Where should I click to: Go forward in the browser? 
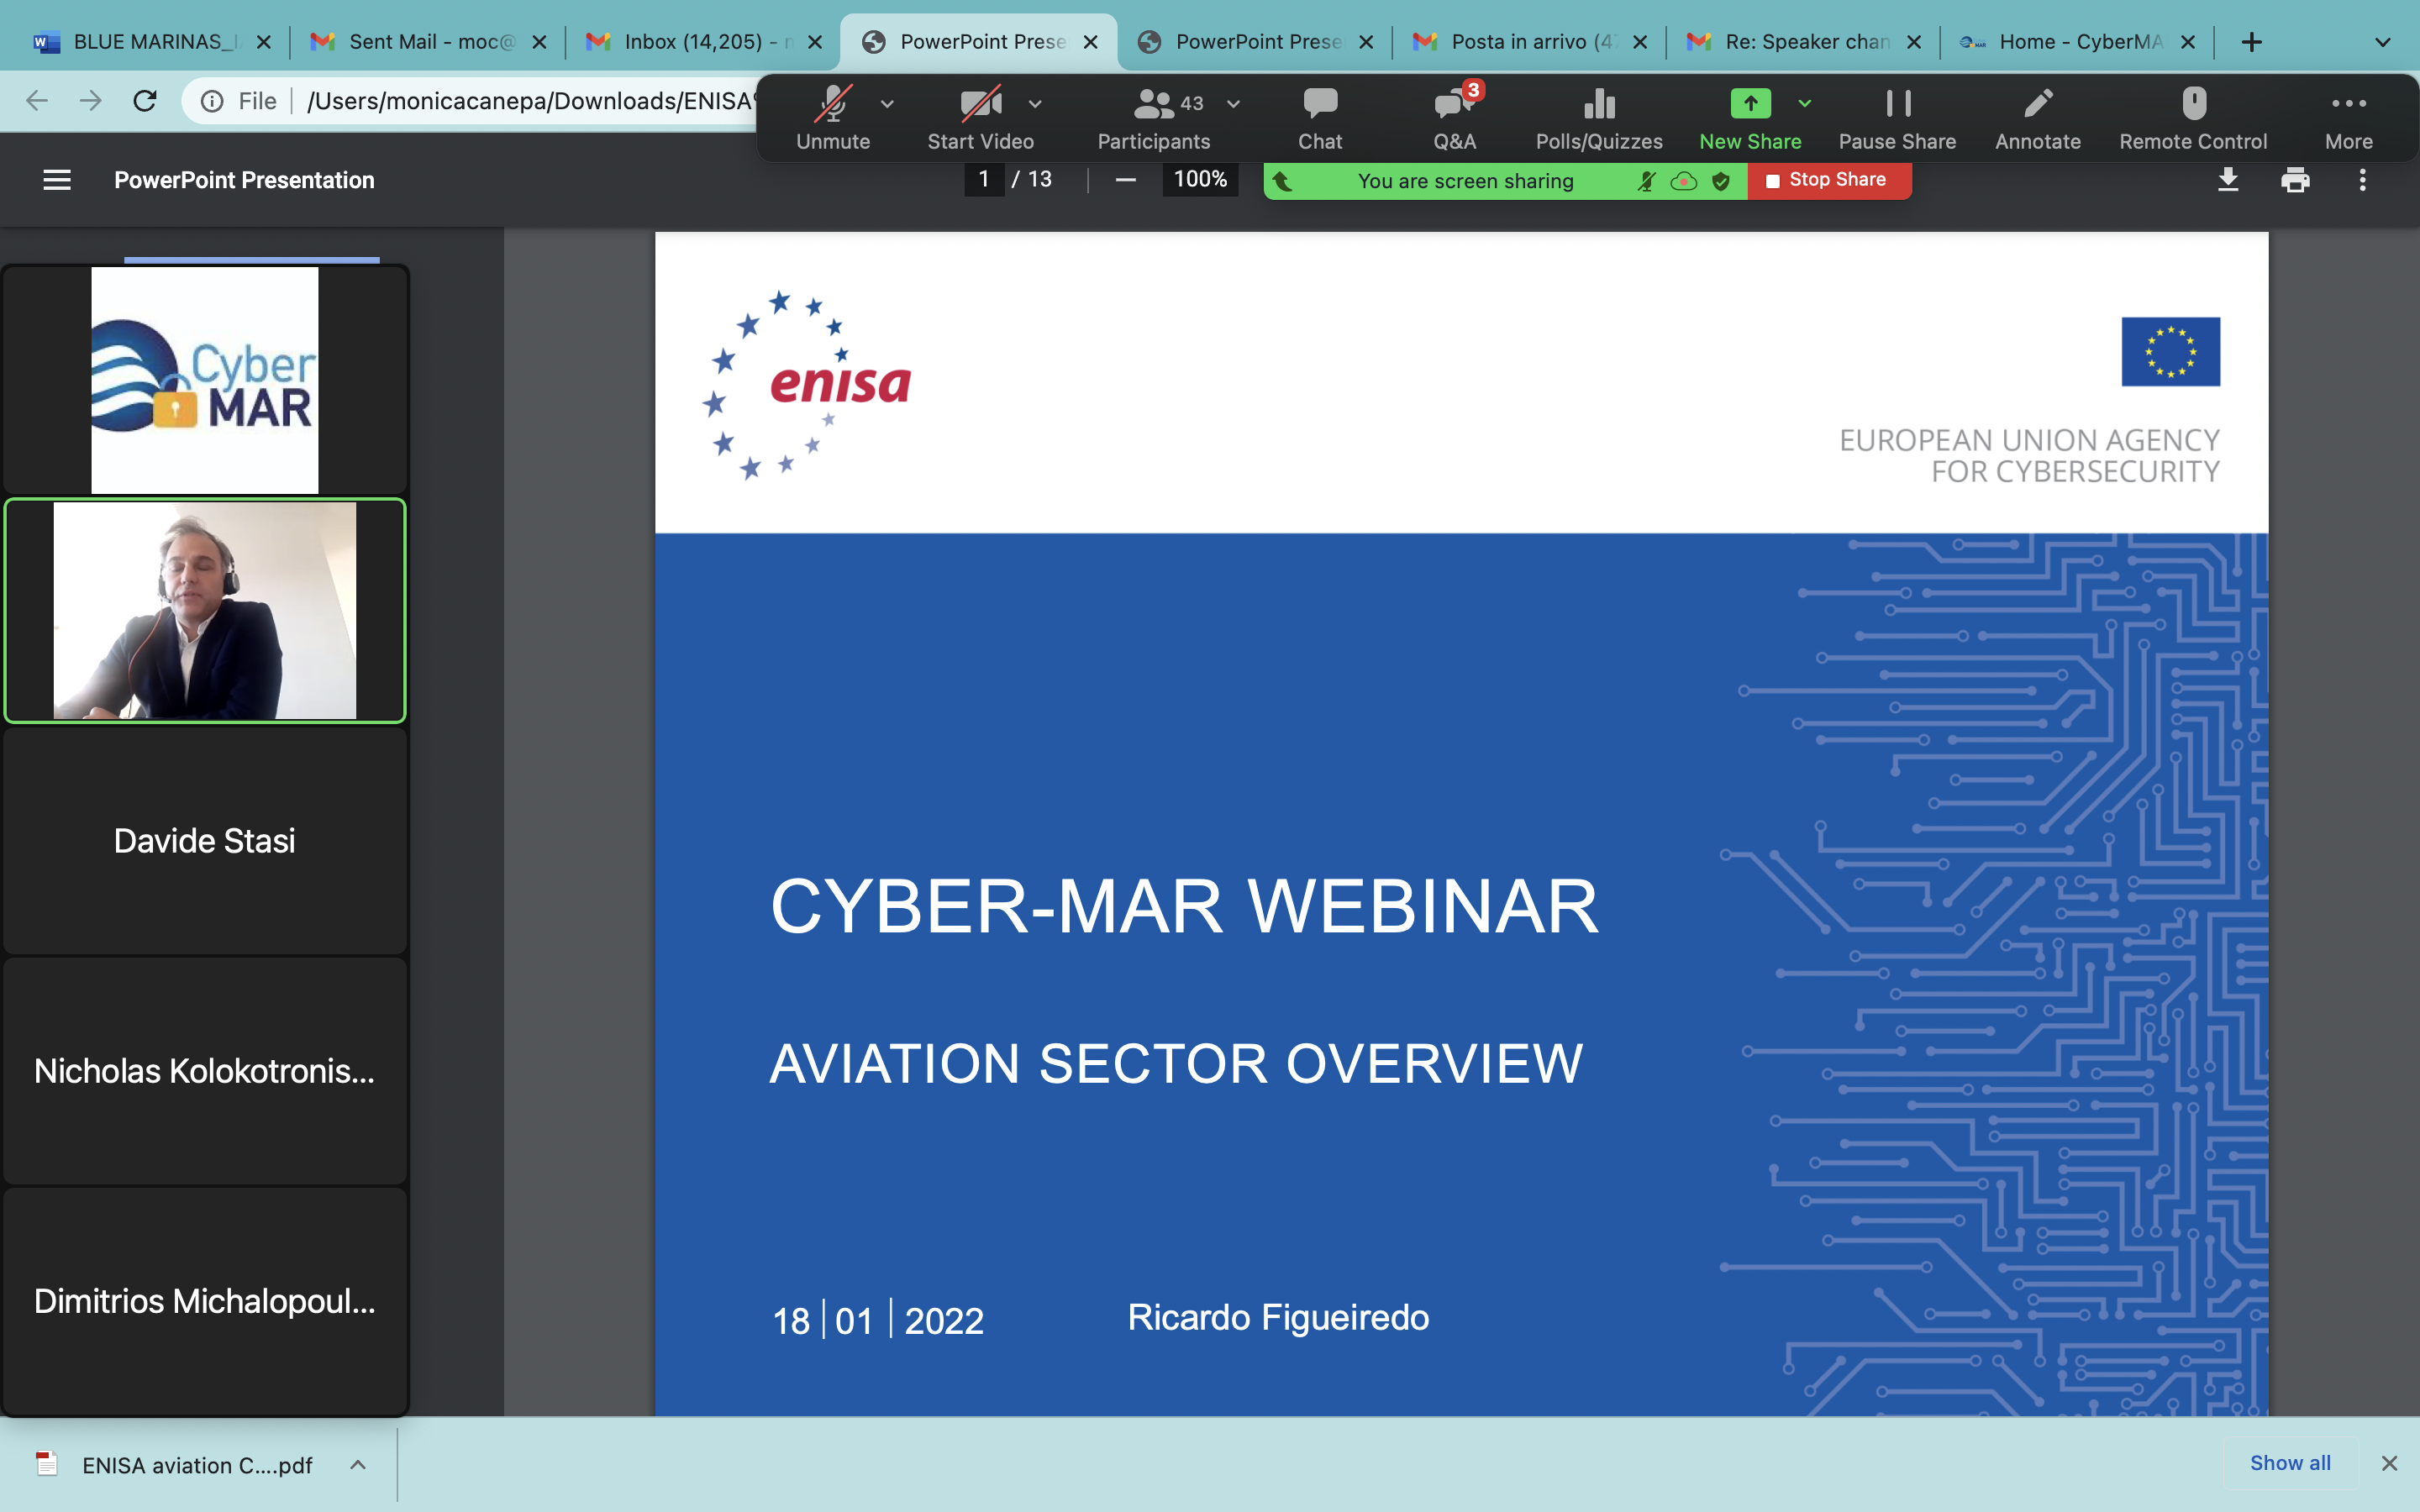click(91, 101)
